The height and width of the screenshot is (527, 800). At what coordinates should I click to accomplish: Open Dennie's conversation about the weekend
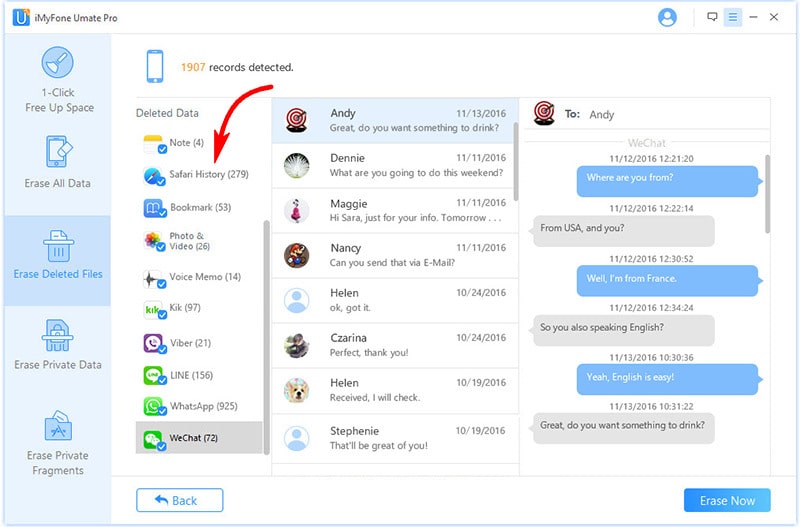click(x=394, y=165)
